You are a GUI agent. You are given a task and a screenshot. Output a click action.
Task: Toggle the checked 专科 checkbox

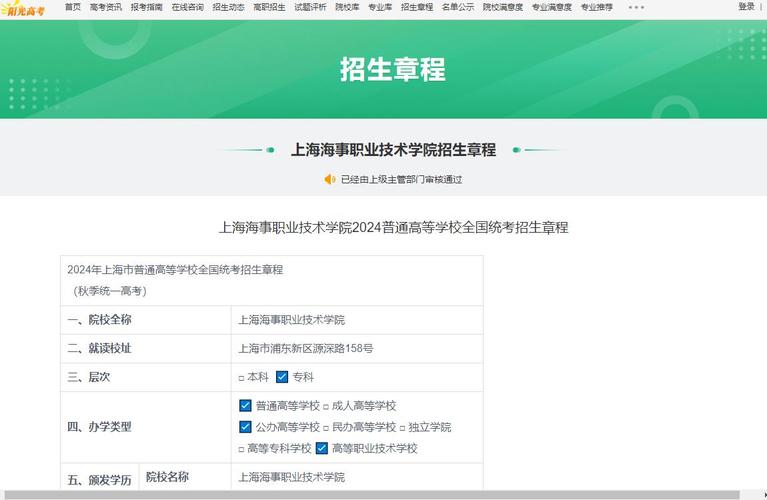click(282, 377)
